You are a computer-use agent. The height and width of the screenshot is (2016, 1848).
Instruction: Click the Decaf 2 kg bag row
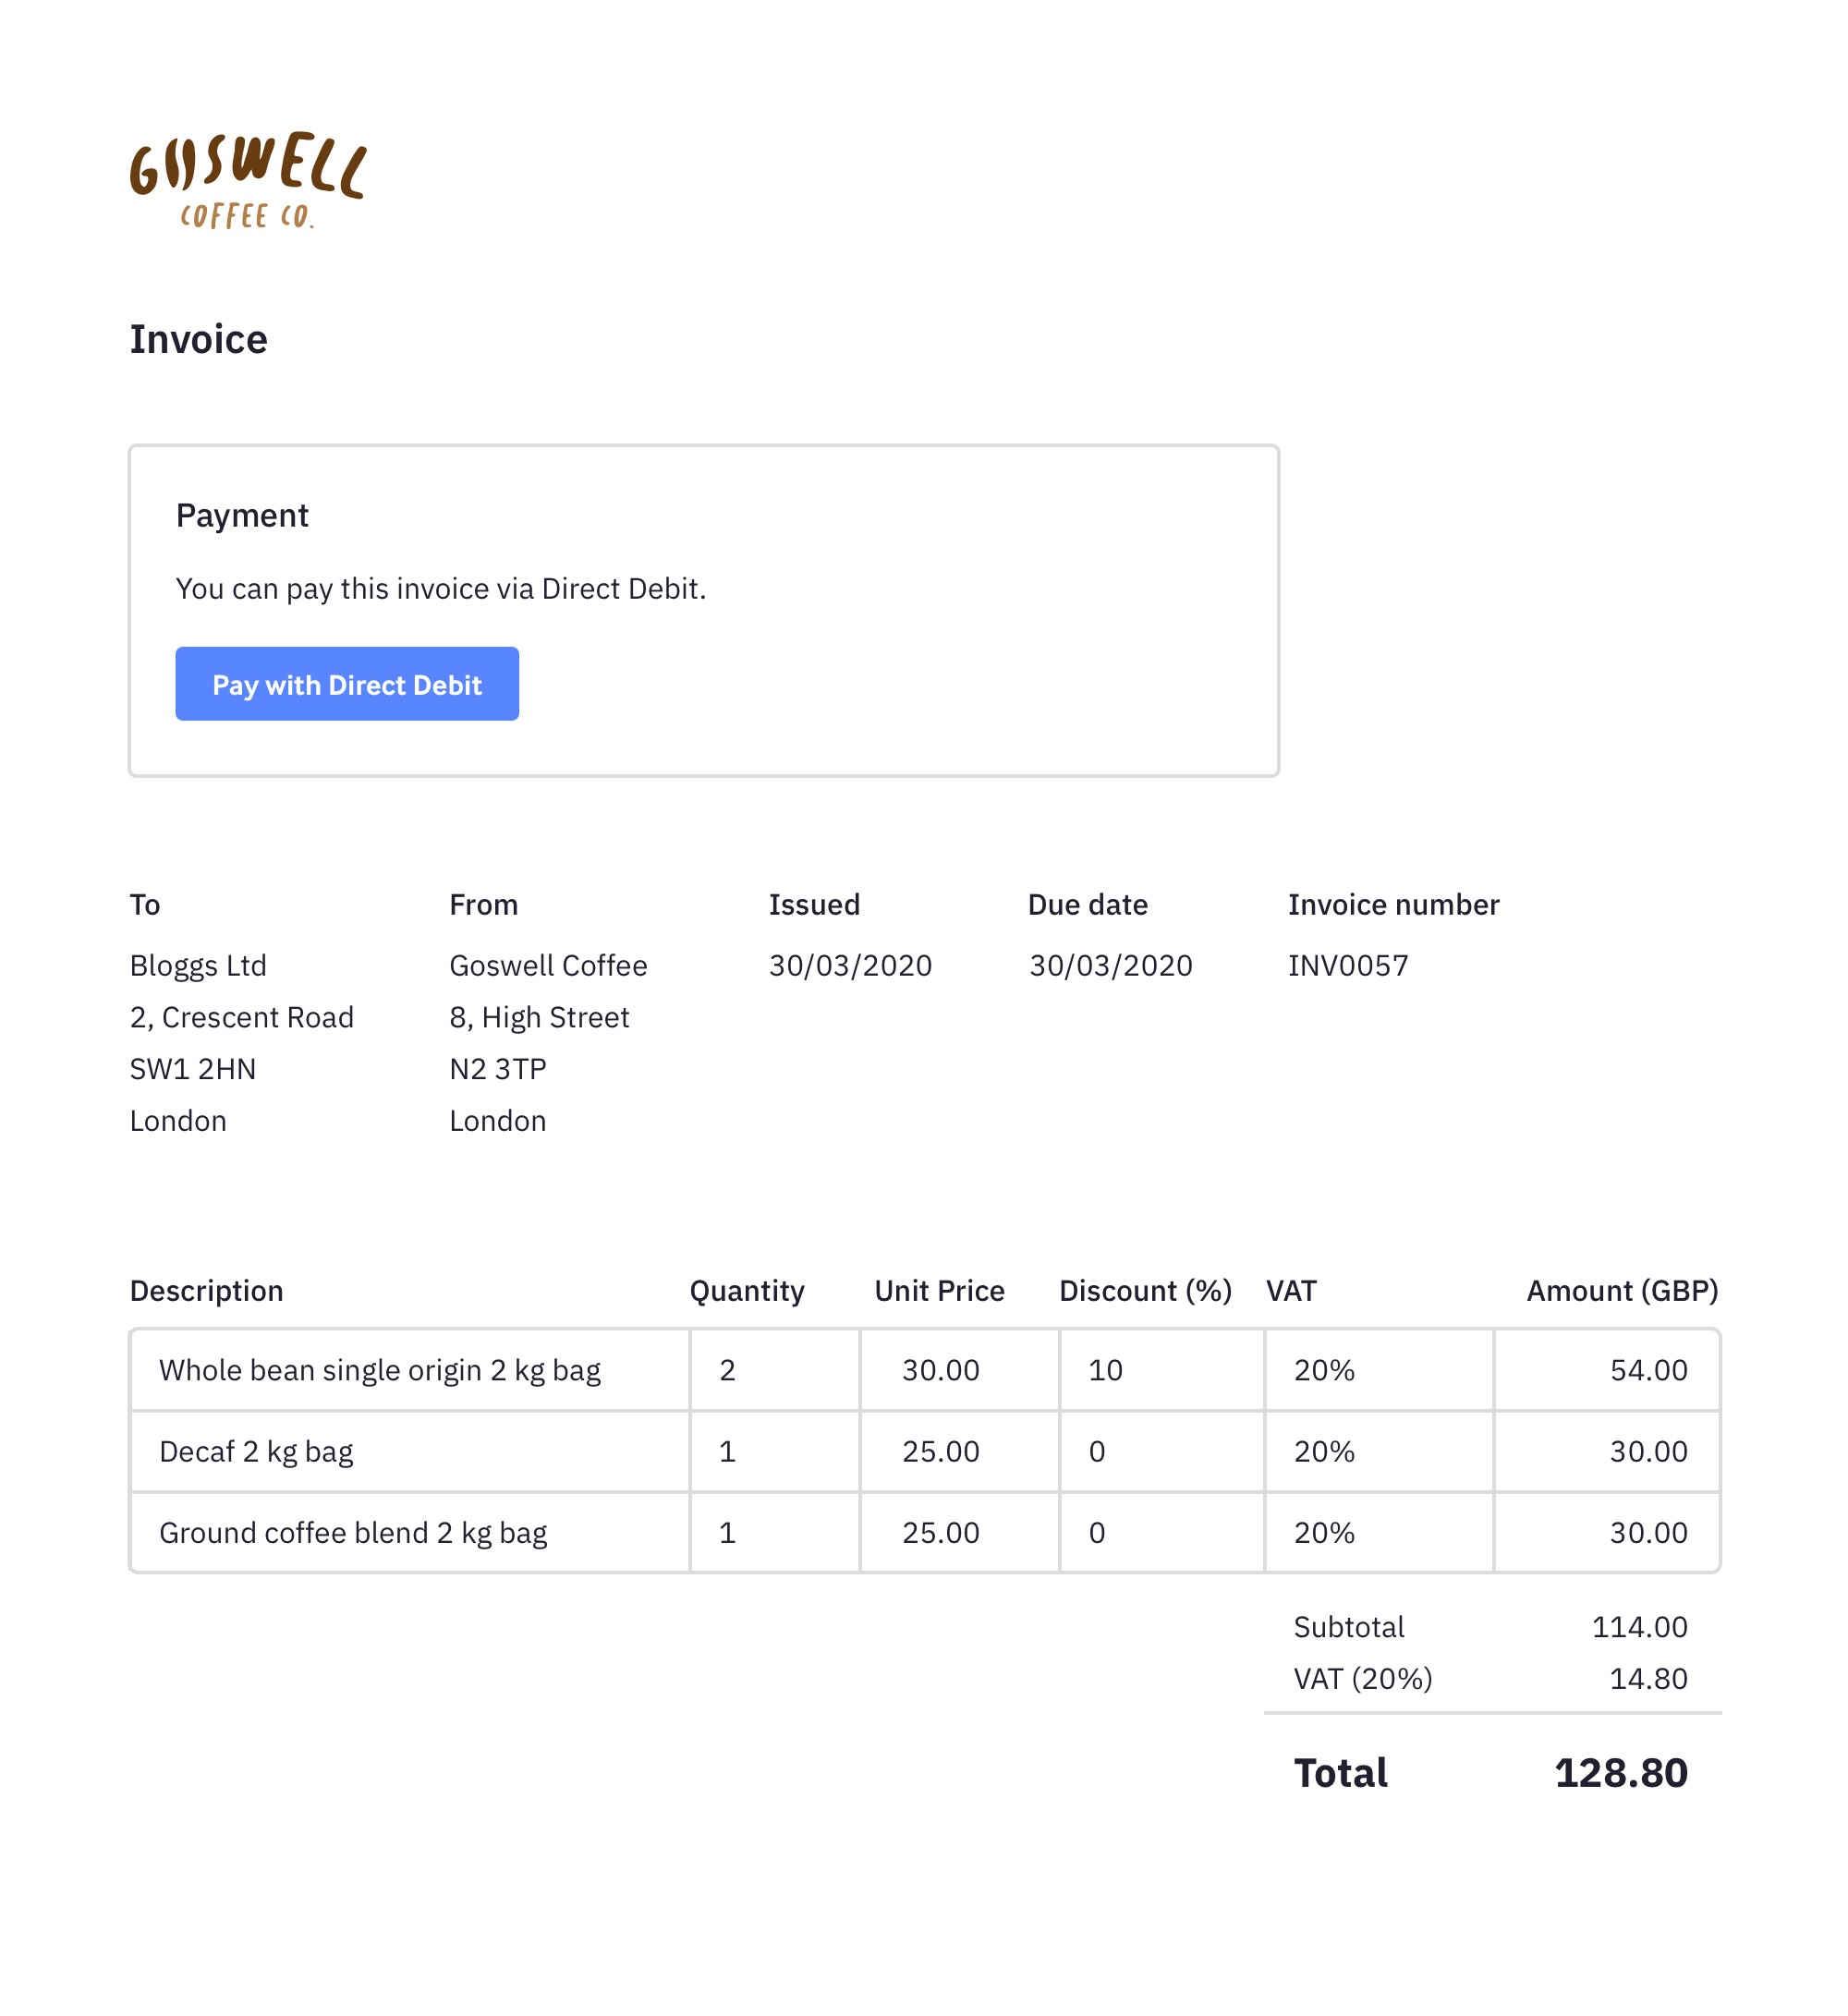coord(925,1452)
